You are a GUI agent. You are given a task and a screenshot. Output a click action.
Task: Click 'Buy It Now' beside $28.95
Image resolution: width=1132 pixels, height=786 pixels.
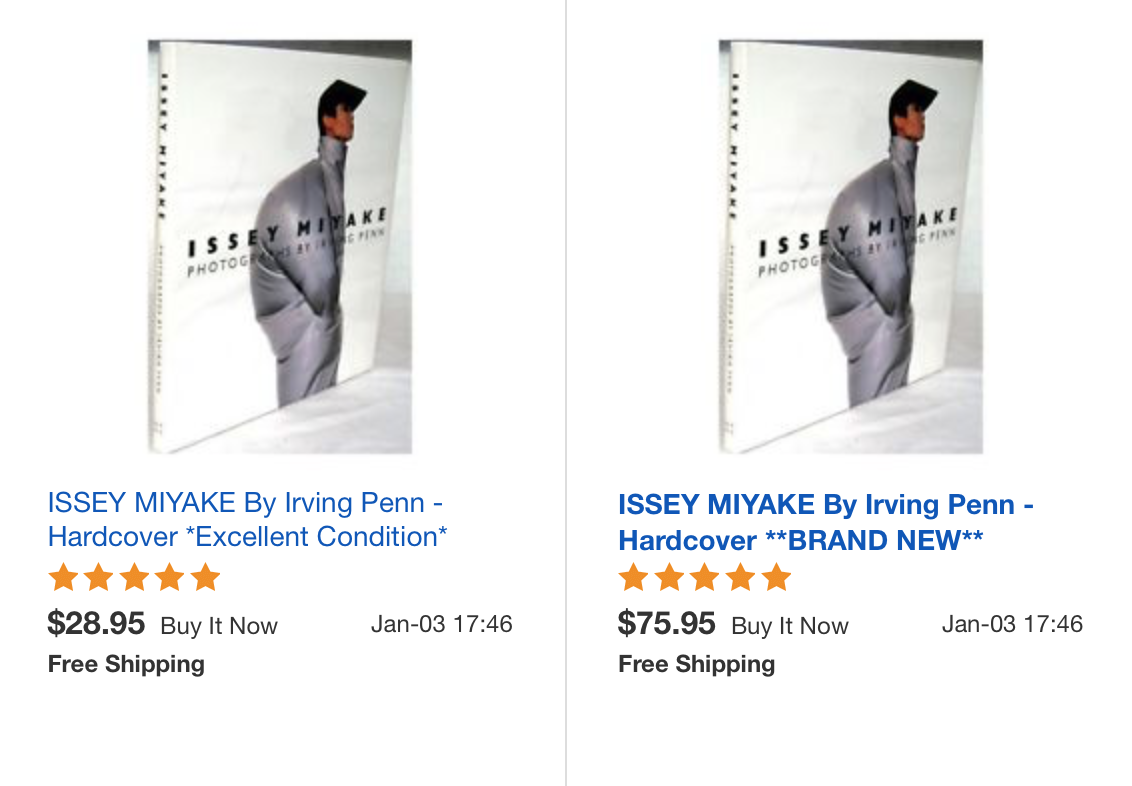click(219, 626)
